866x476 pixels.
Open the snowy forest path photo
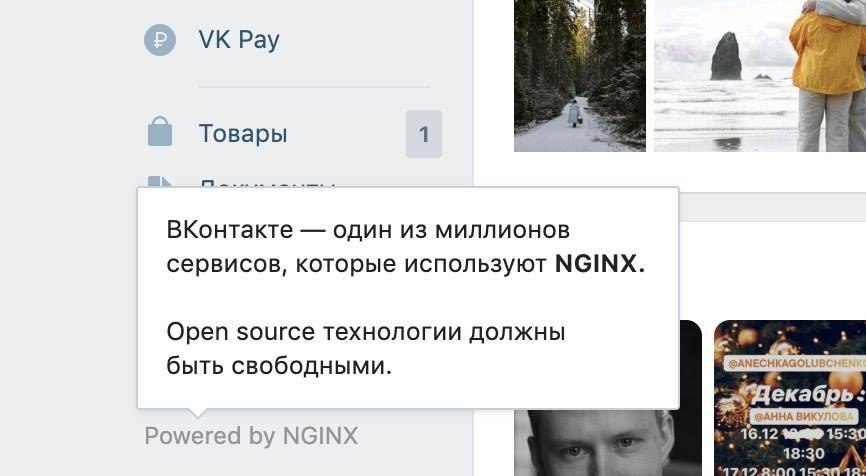580,75
